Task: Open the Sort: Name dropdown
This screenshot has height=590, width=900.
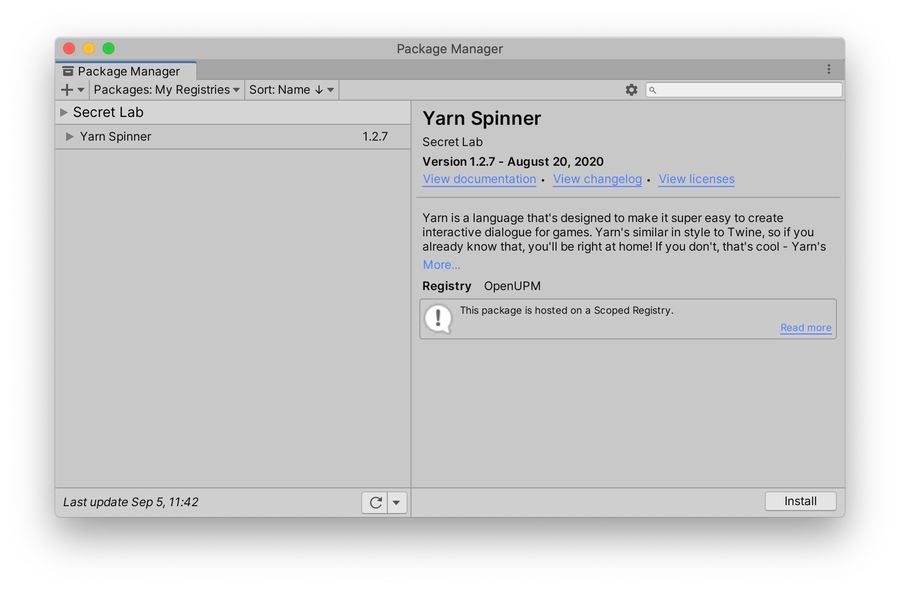Action: 291,90
